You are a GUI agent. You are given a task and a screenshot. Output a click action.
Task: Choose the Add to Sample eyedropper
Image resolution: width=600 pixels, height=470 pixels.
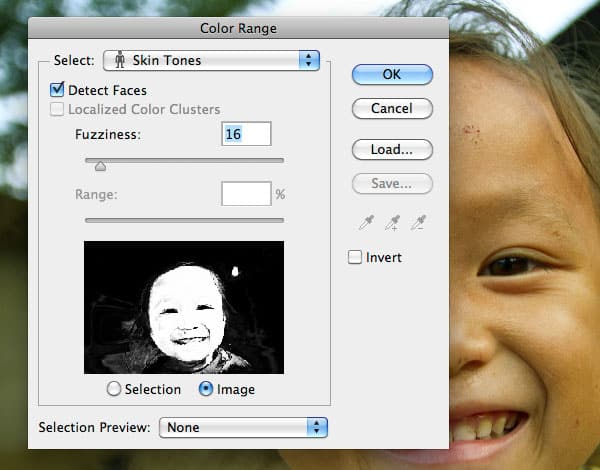tap(391, 222)
